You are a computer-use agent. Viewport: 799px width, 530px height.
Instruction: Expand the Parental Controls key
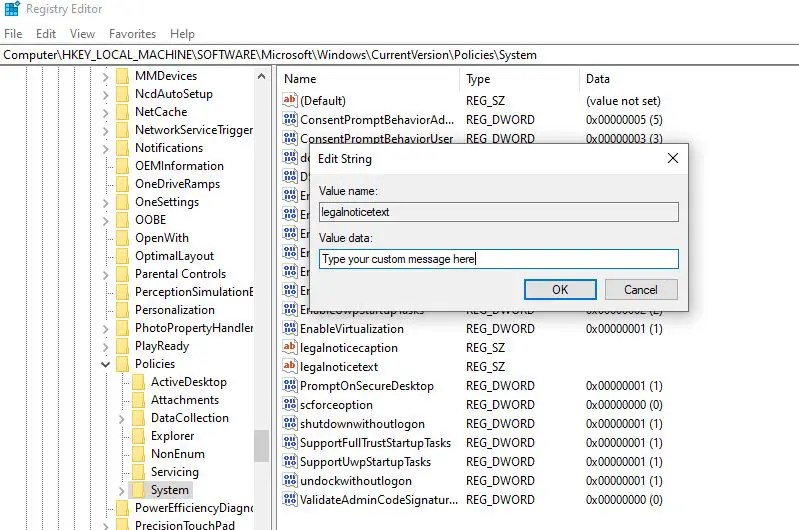(105, 274)
